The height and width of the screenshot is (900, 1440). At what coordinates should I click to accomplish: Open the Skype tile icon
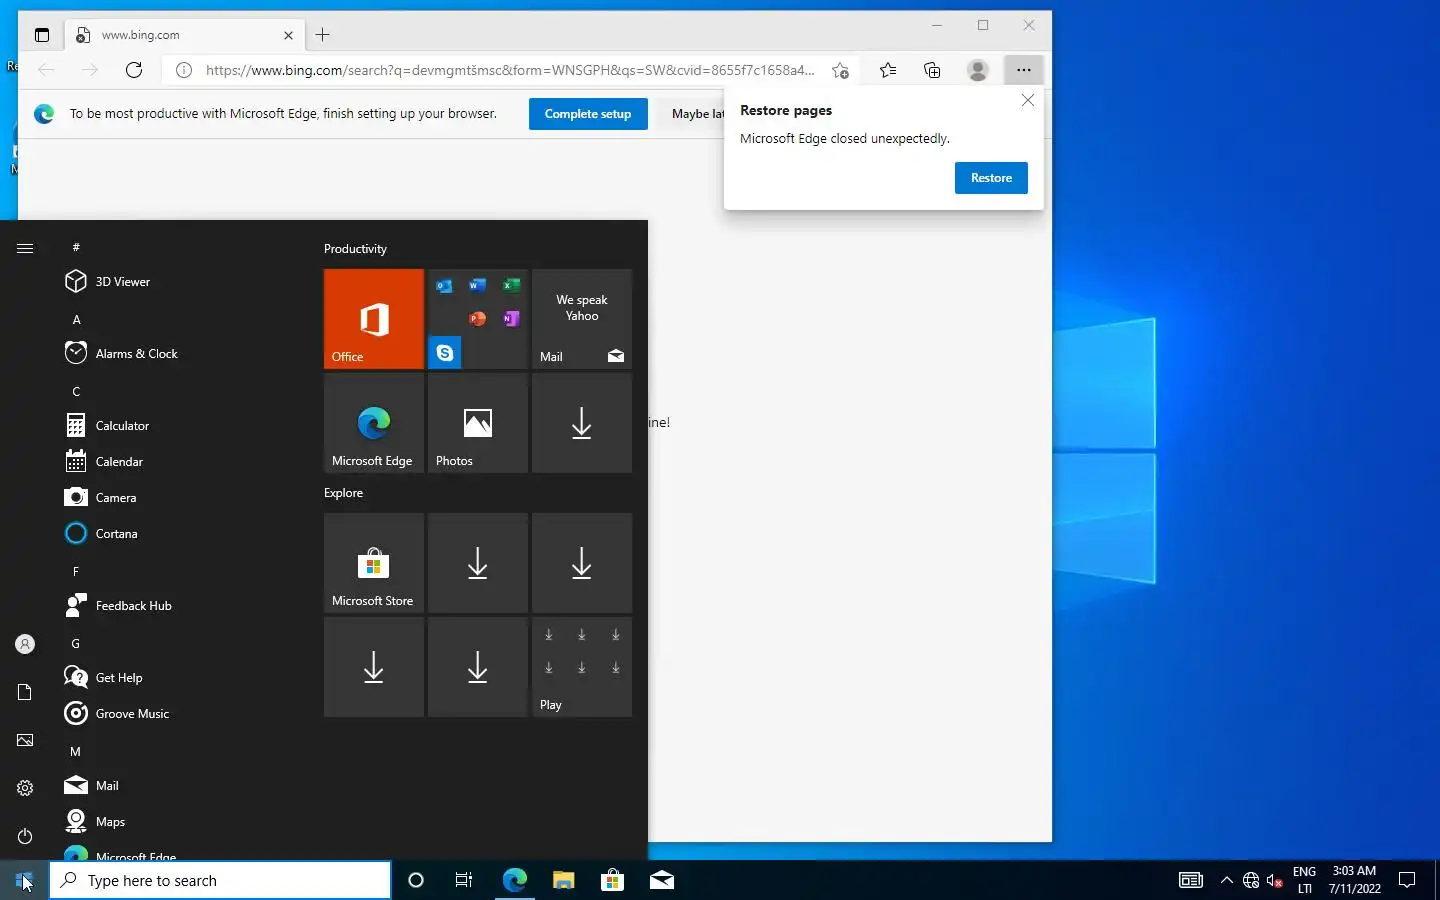pyautogui.click(x=445, y=353)
